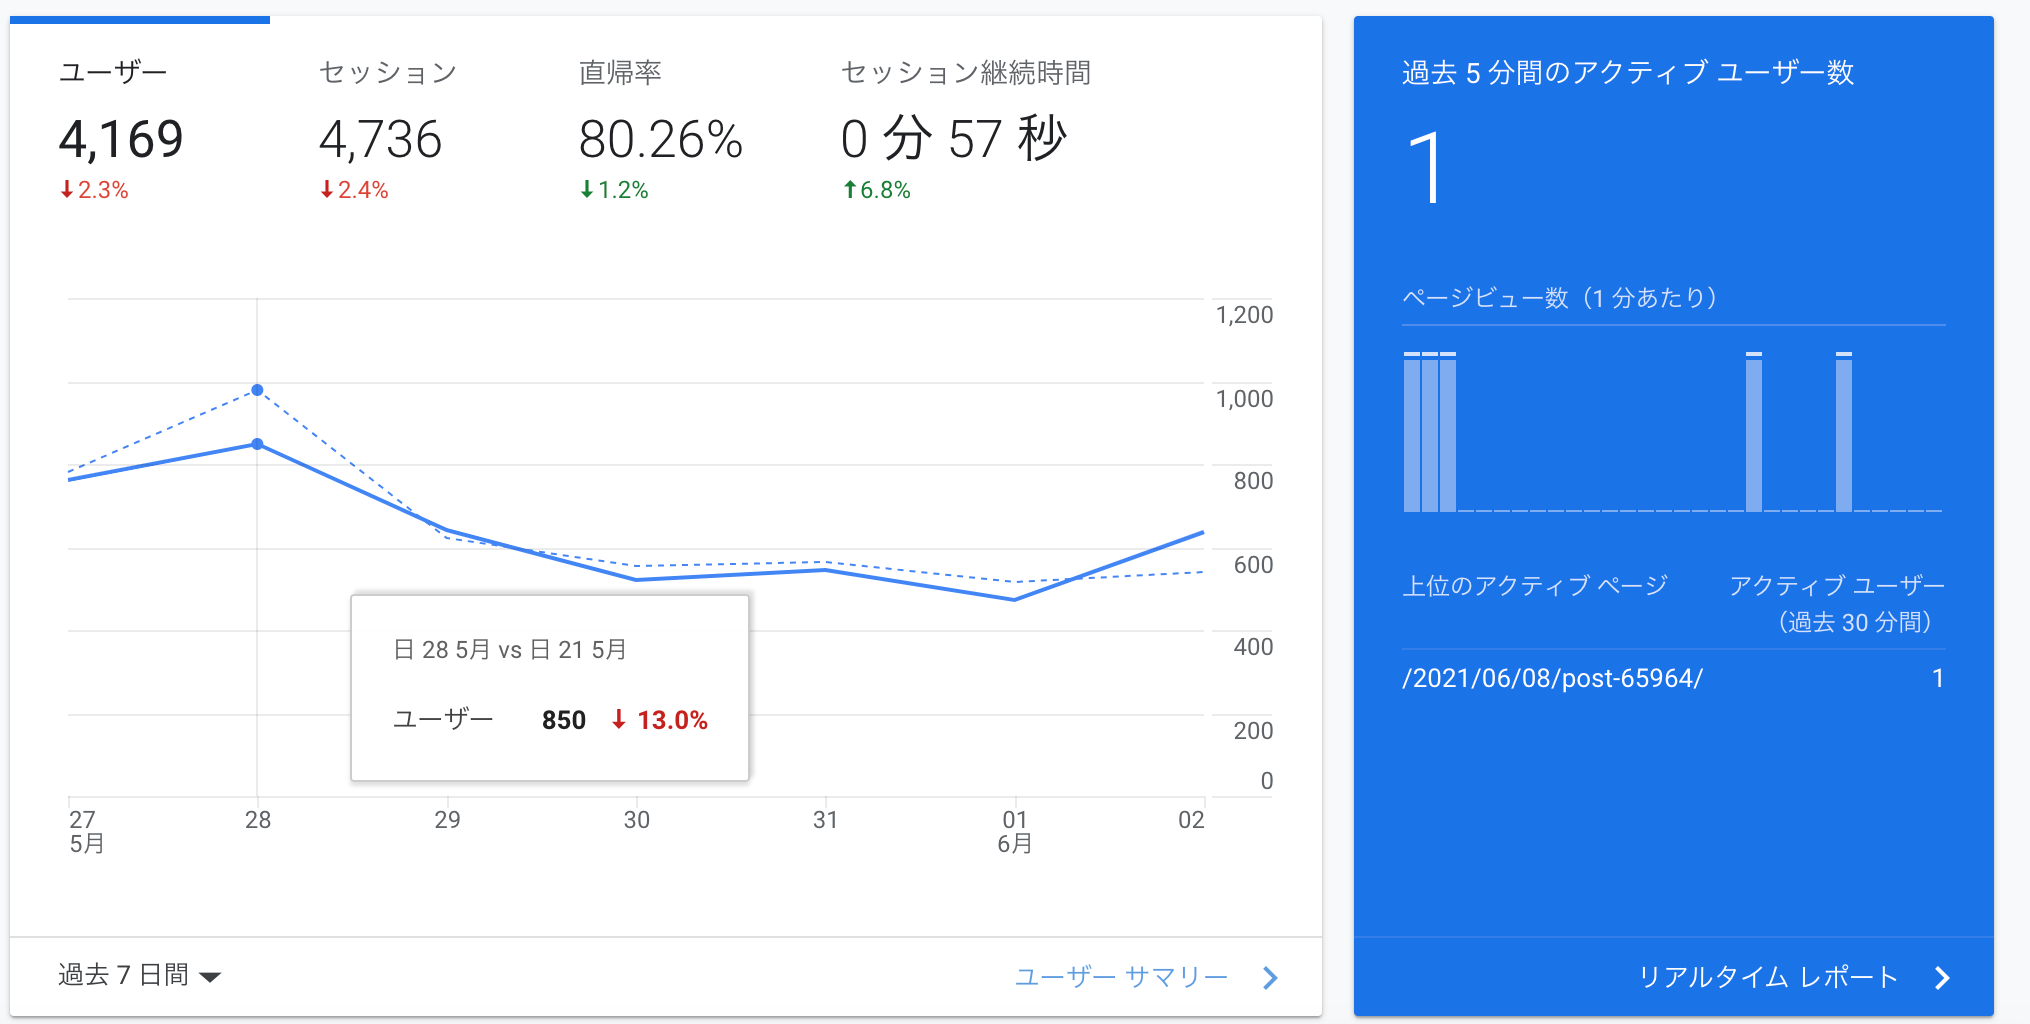Click the chevron arrow beside ユーザー サマリー
The height and width of the screenshot is (1024, 2030).
1270,977
